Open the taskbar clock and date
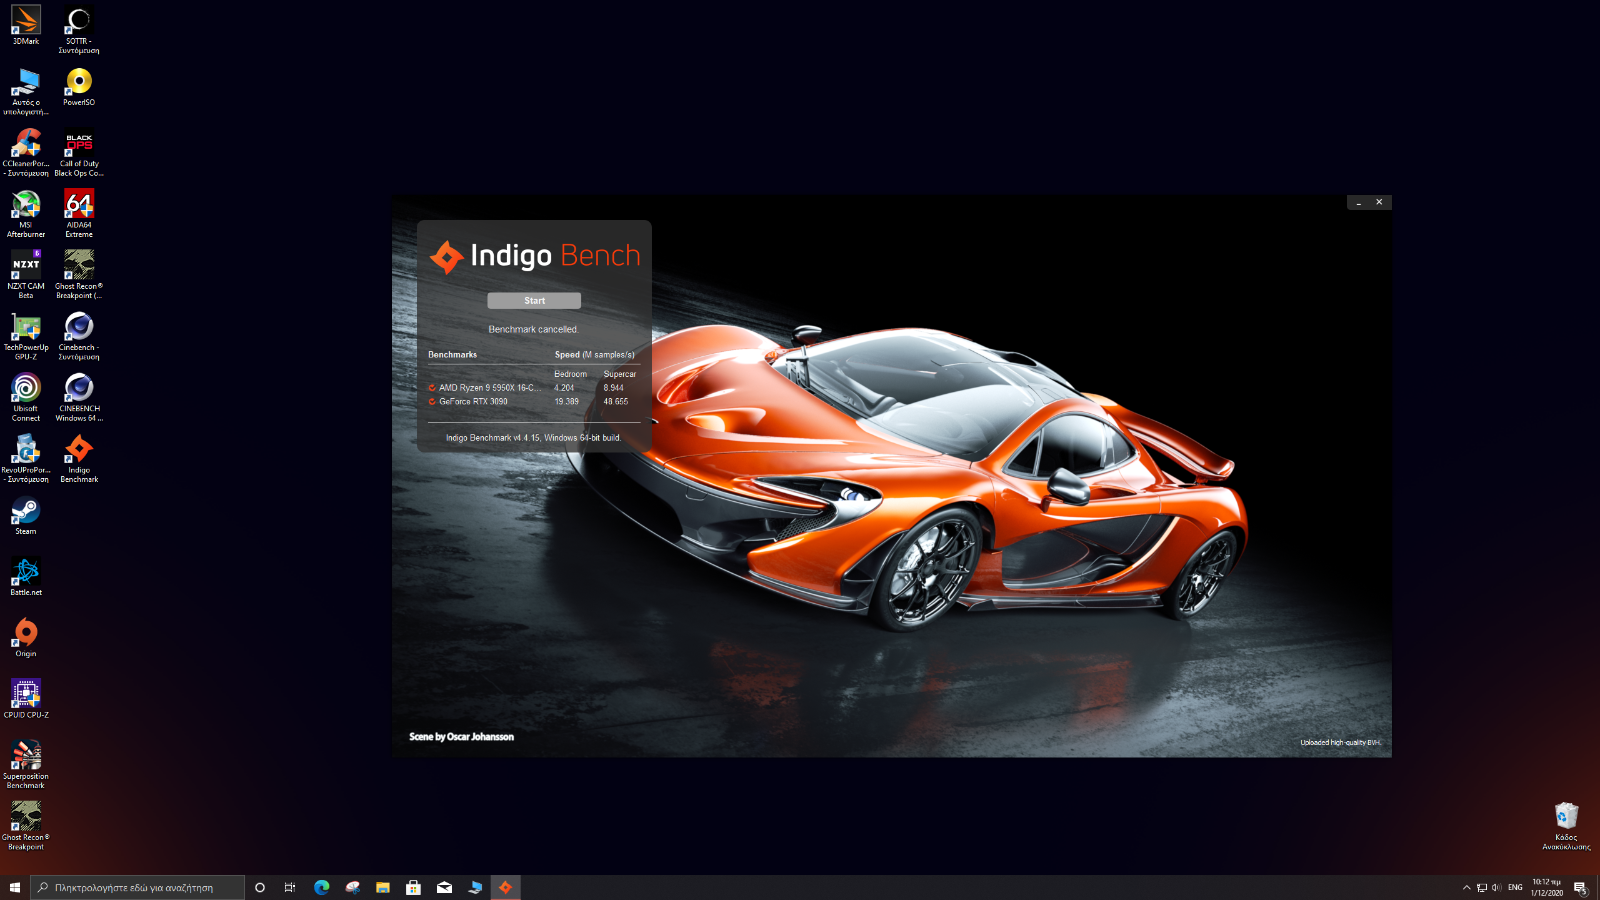 coord(1546,887)
